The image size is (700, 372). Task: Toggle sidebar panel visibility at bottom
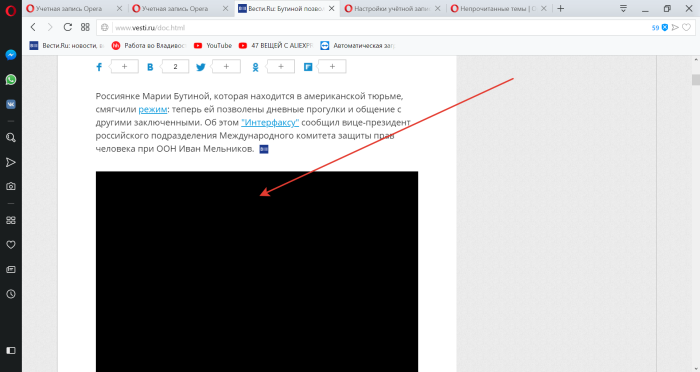coord(11,350)
